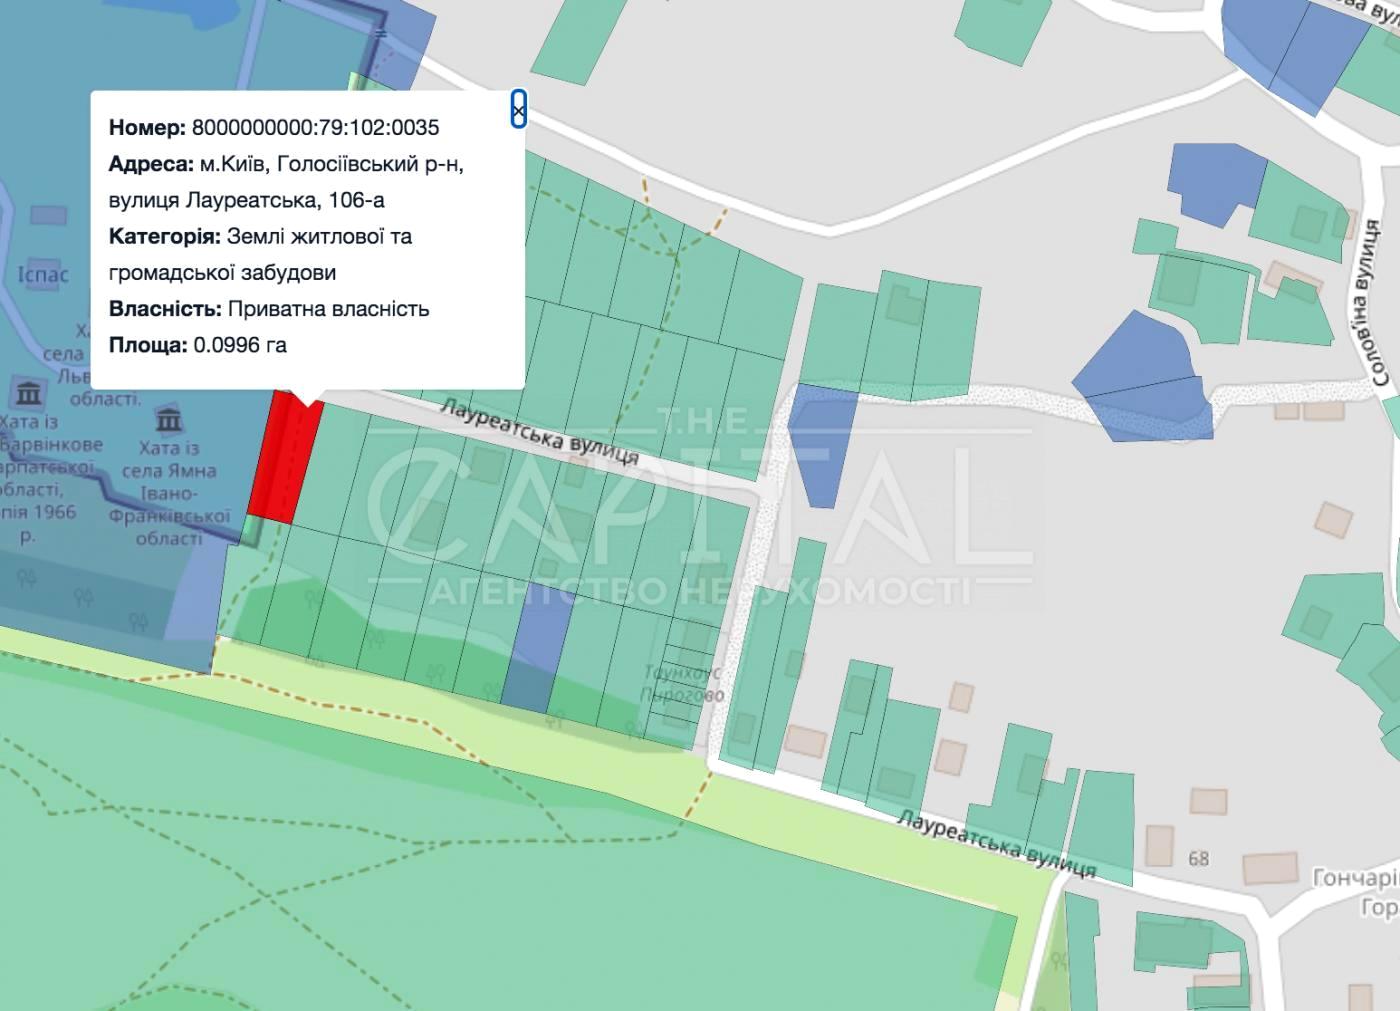1400x1011 pixels.
Task: Click the Номер field label in popup
Action: (147, 128)
